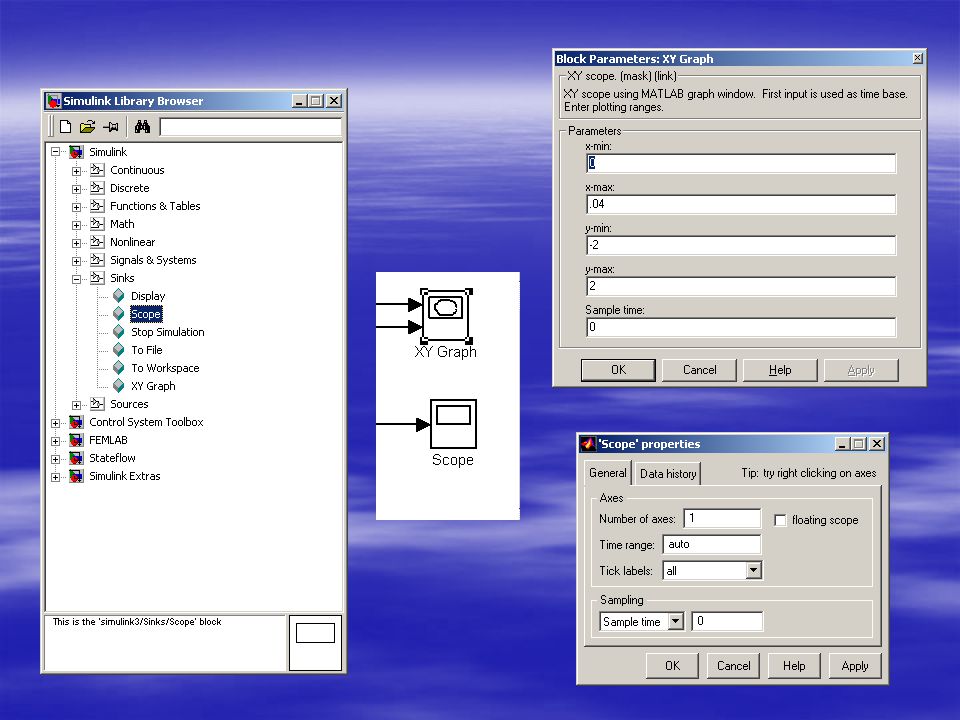The width and height of the screenshot is (960, 720).
Task: Click the Math library icon
Action: (97, 224)
